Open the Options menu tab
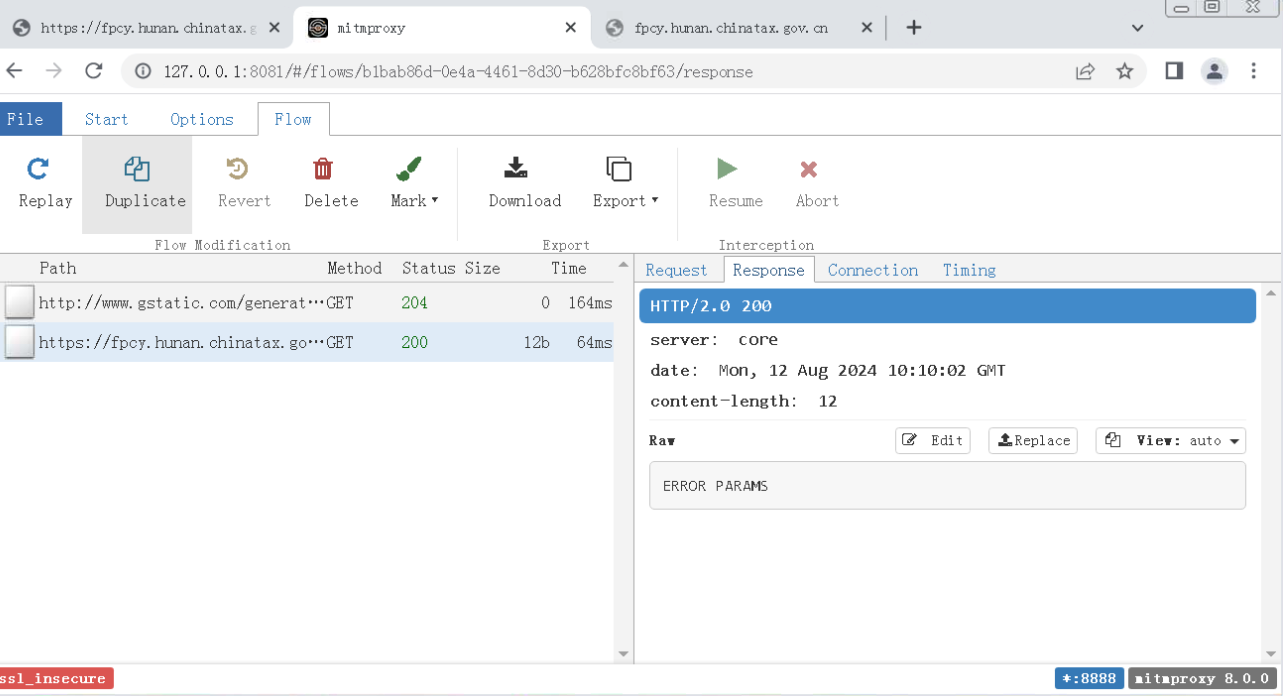Screen dimensions: 1283x696 [202, 119]
